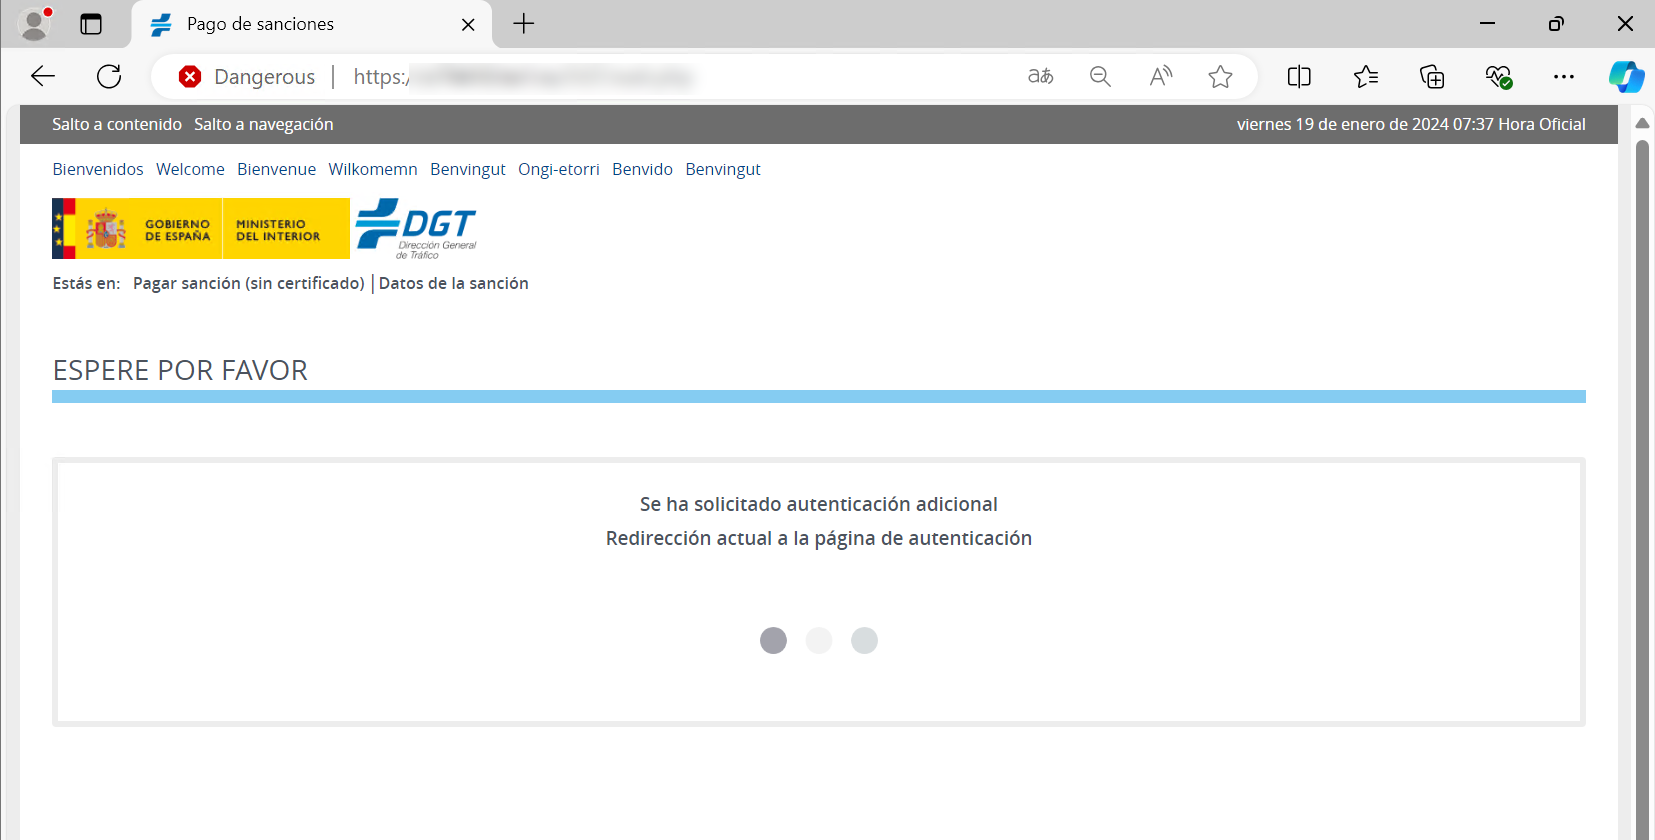The width and height of the screenshot is (1655, 840).
Task: Open the translate page icon
Action: click(1040, 77)
